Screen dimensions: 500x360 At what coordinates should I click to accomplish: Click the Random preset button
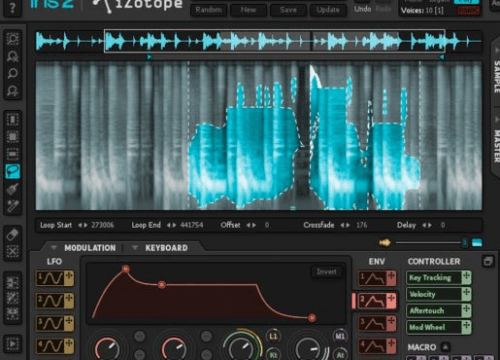pos(209,10)
